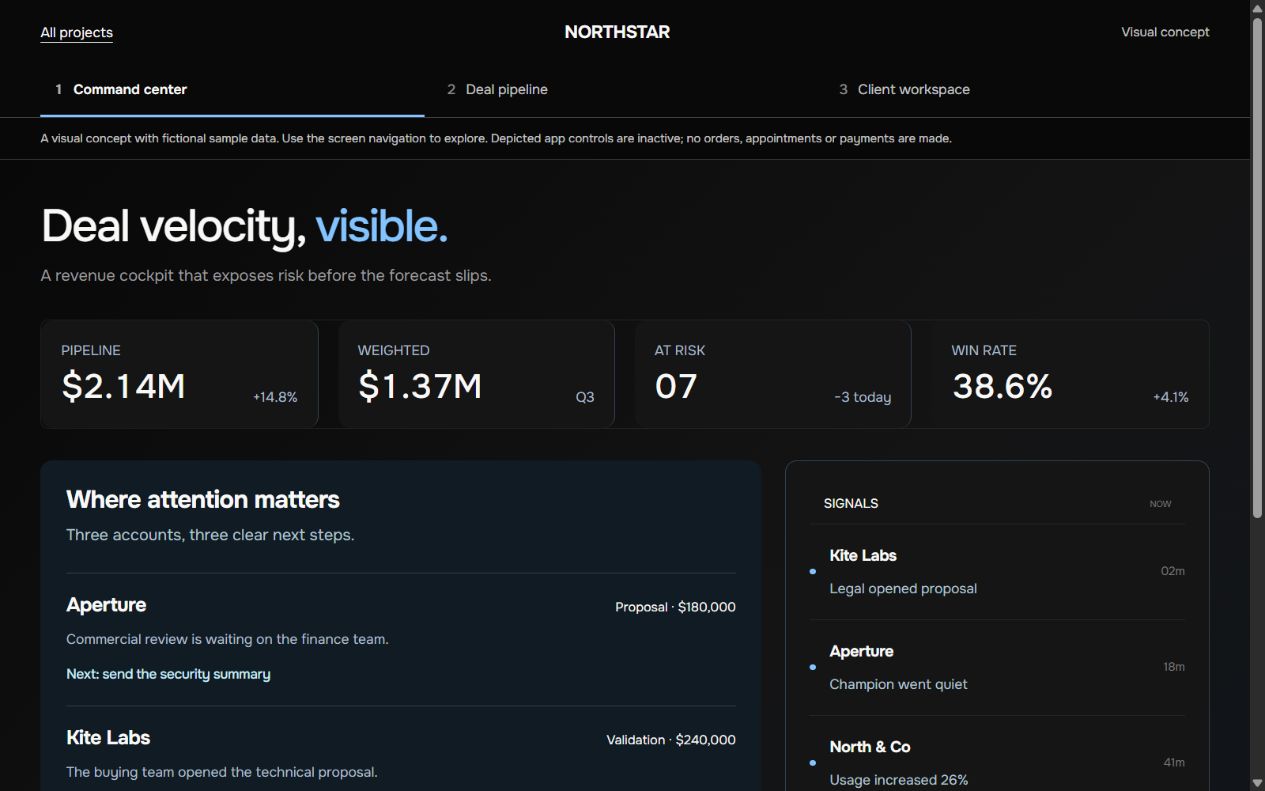
Task: Click the +4.1% win rate change
Action: (x=1171, y=397)
